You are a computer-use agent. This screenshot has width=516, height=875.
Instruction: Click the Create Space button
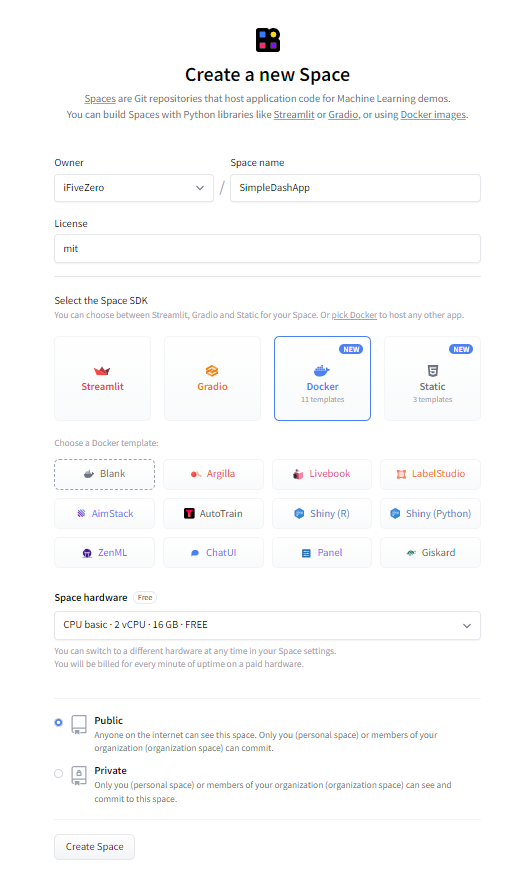coord(94,847)
